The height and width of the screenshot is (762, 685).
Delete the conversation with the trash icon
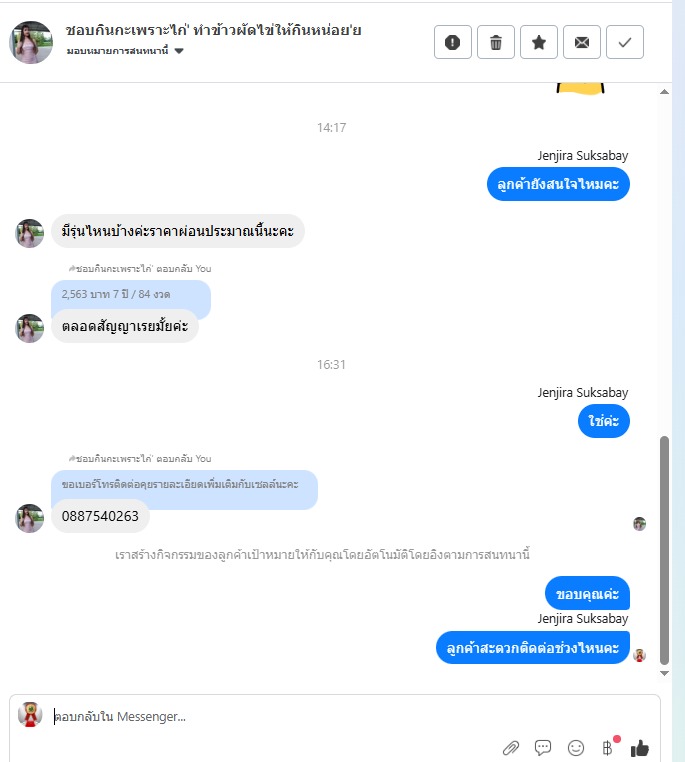pyautogui.click(x=496, y=42)
